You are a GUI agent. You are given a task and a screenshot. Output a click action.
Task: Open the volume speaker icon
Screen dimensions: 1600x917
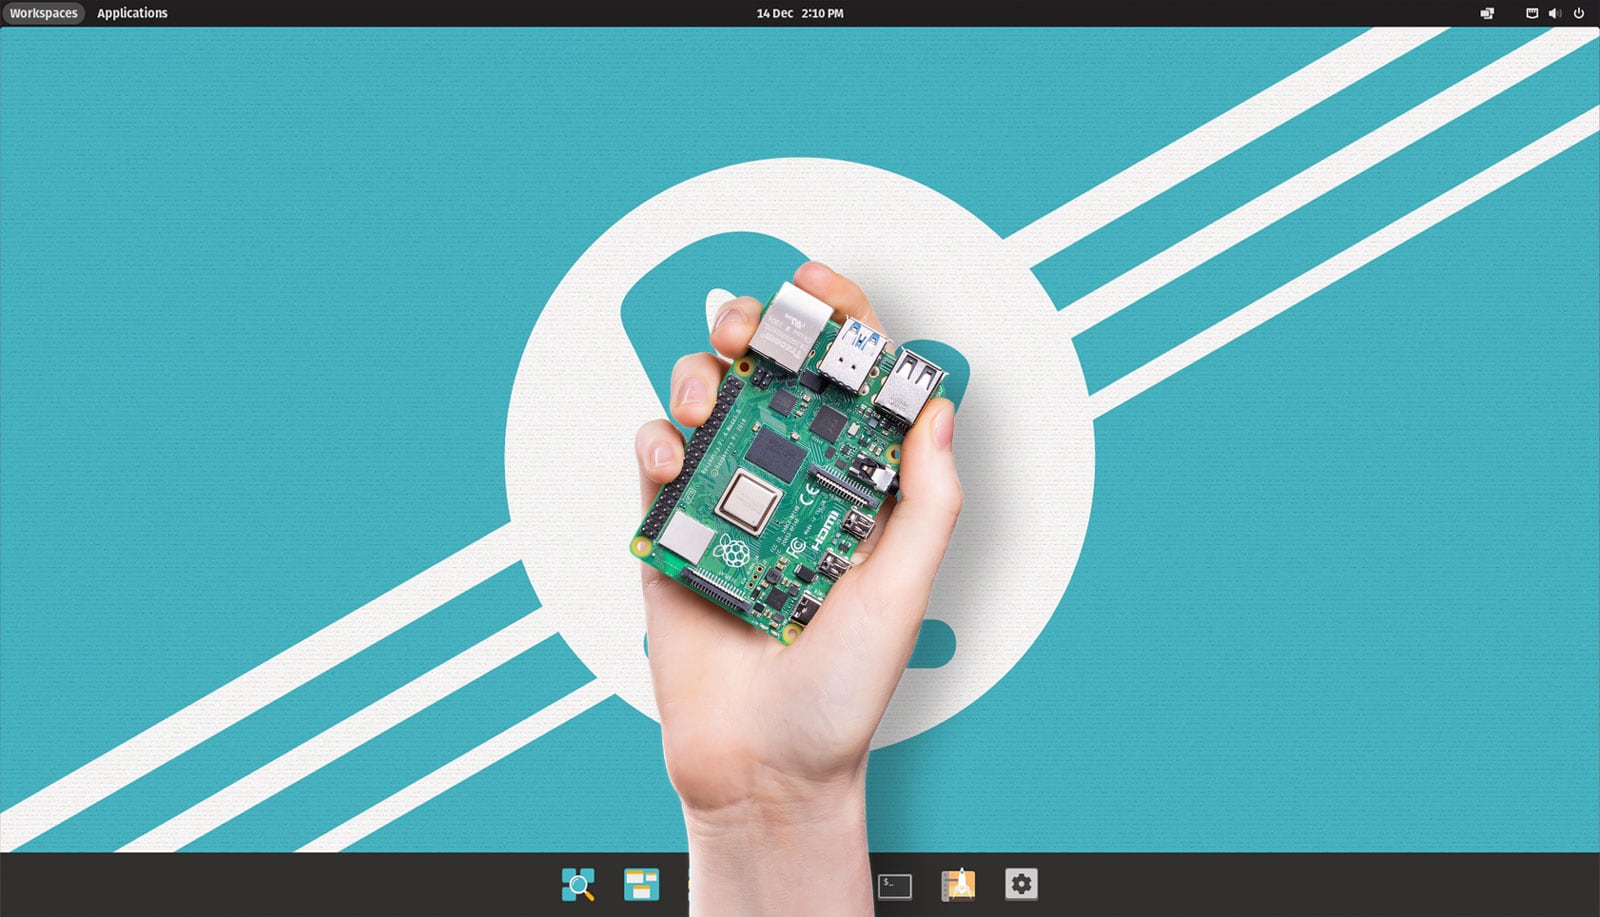[1555, 13]
